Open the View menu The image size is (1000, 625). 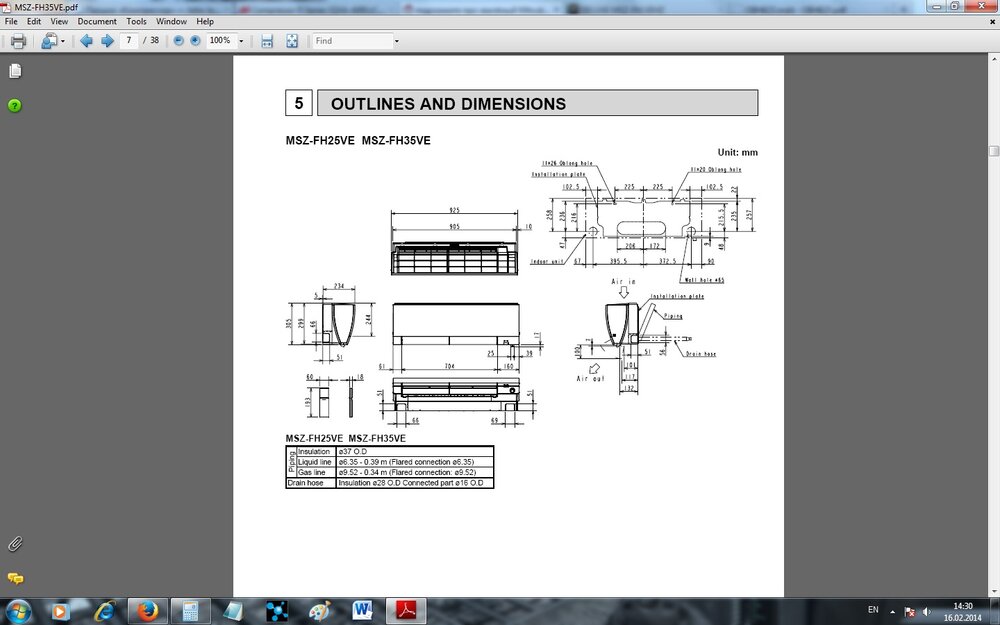pos(59,21)
